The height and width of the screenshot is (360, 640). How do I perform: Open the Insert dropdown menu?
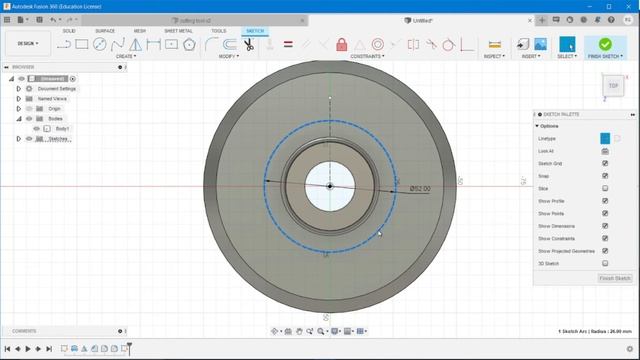531,56
